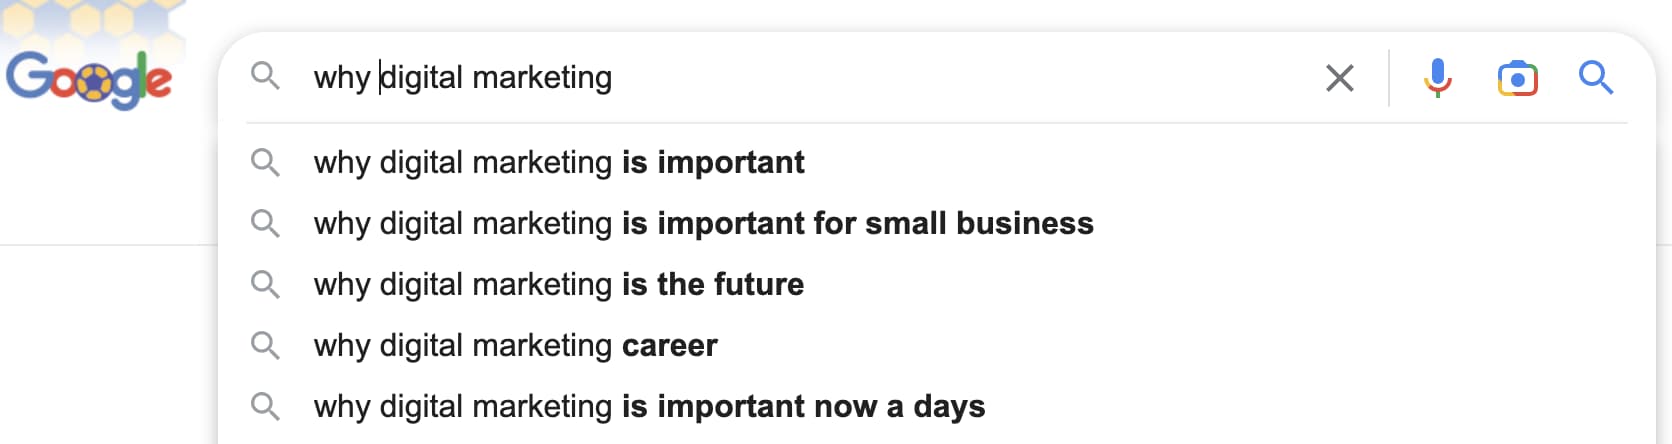
Task: Select suggestion 'is important for small business'
Action: 703,223
